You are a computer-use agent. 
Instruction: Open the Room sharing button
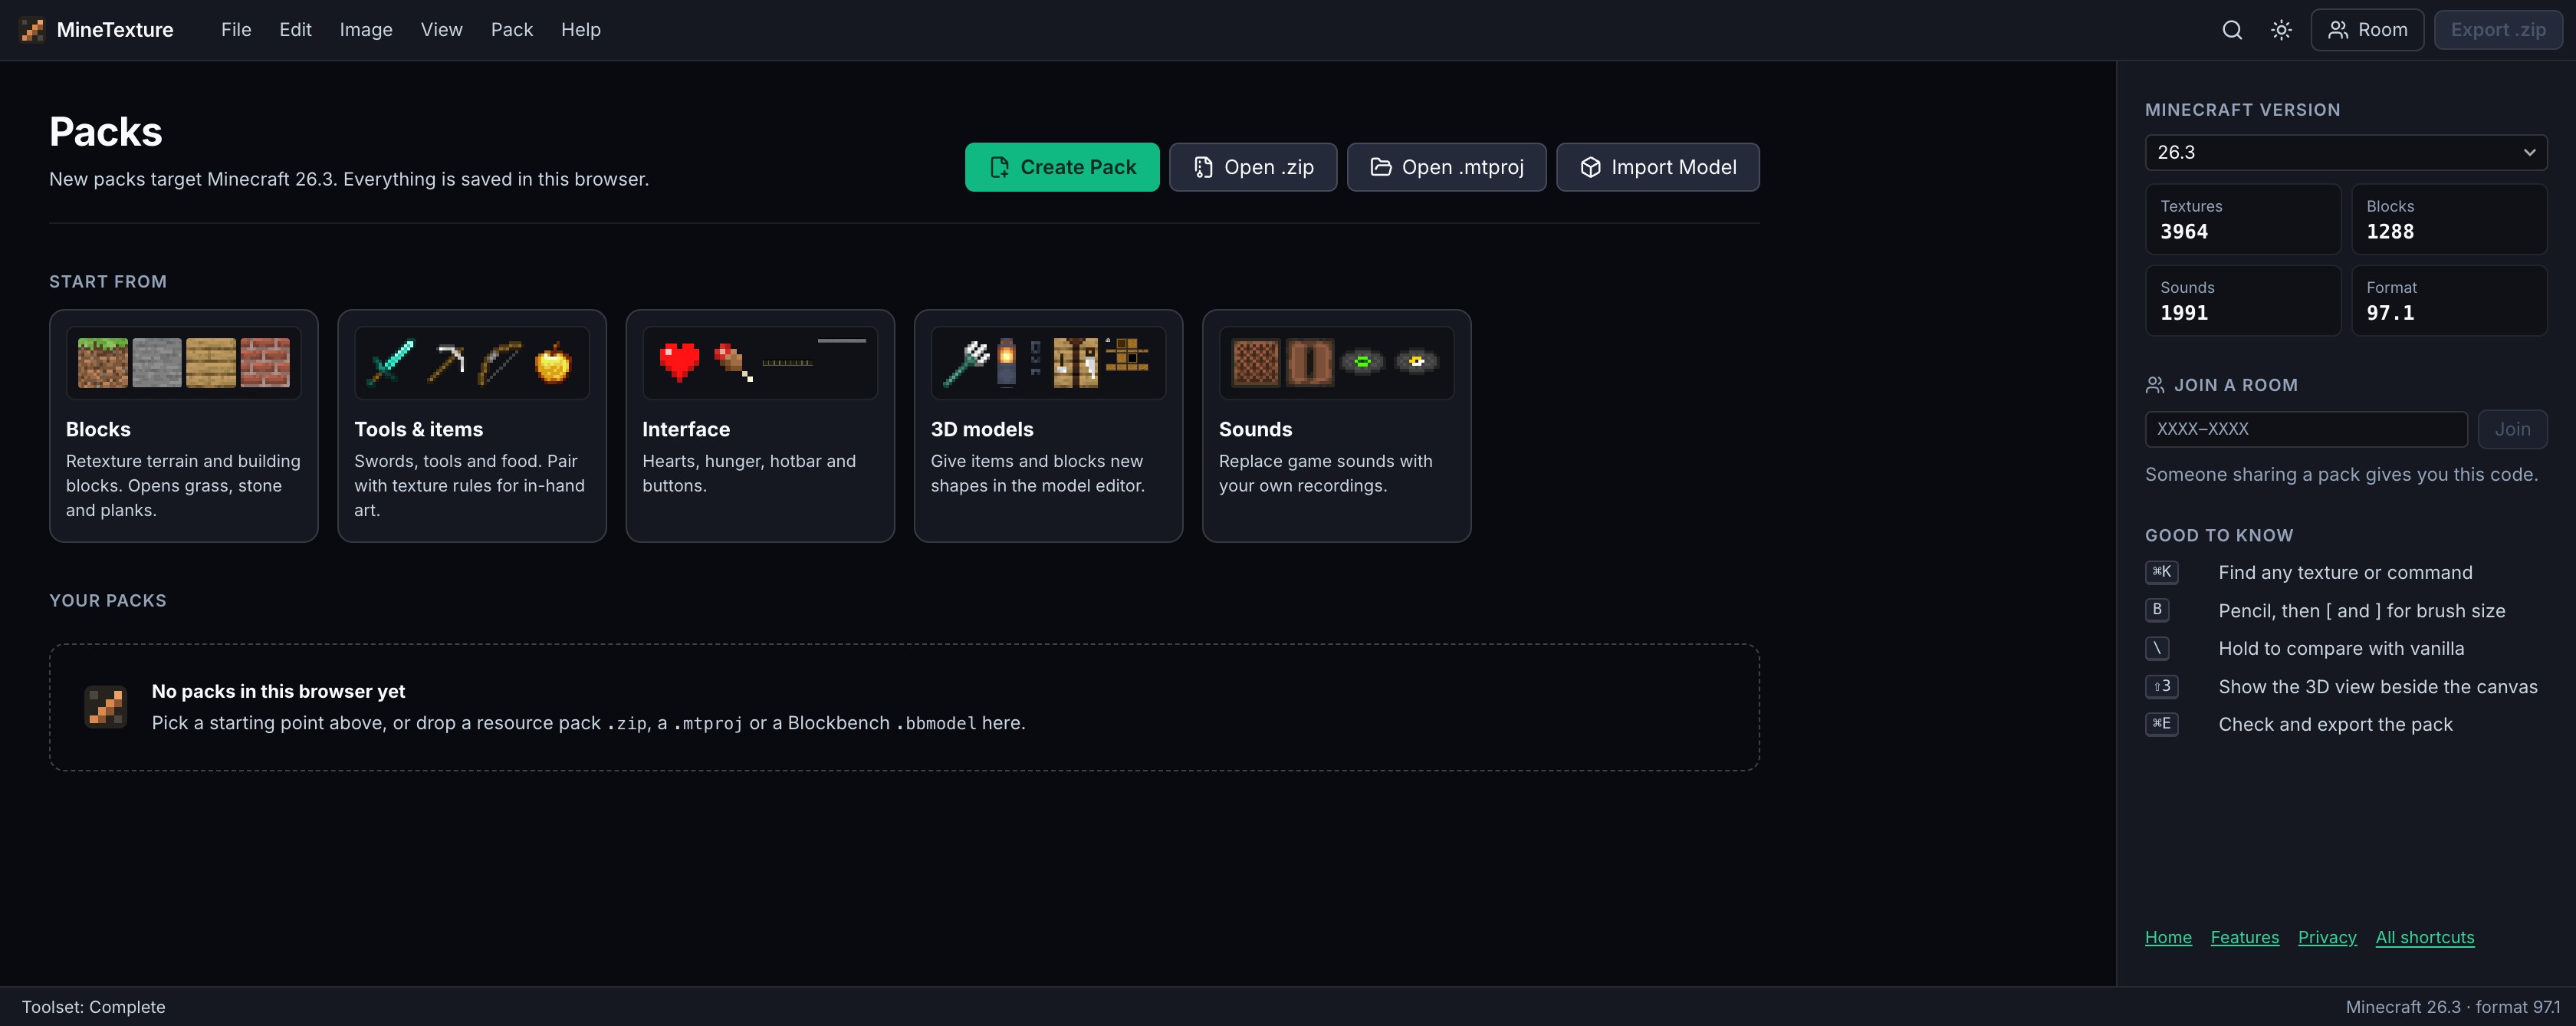(2367, 30)
